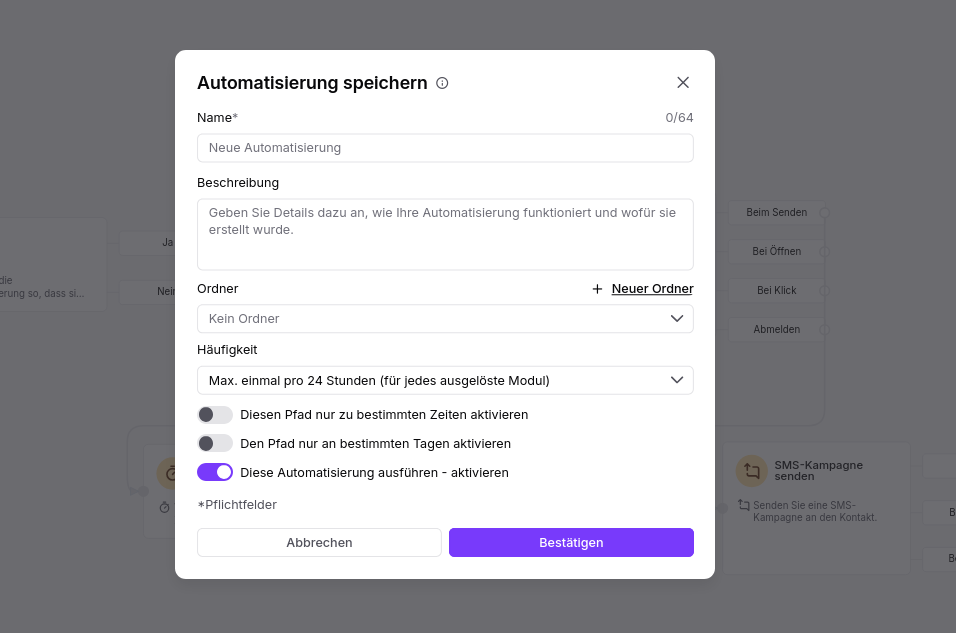
Task: Toggle Den Pfad nur an bestimmten Tagen
Action: (215, 443)
